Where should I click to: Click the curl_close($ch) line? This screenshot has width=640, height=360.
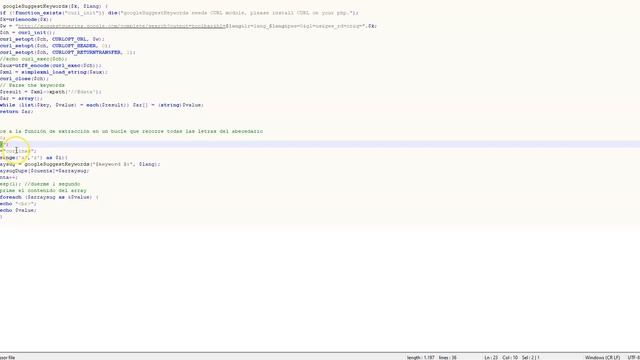24,78
